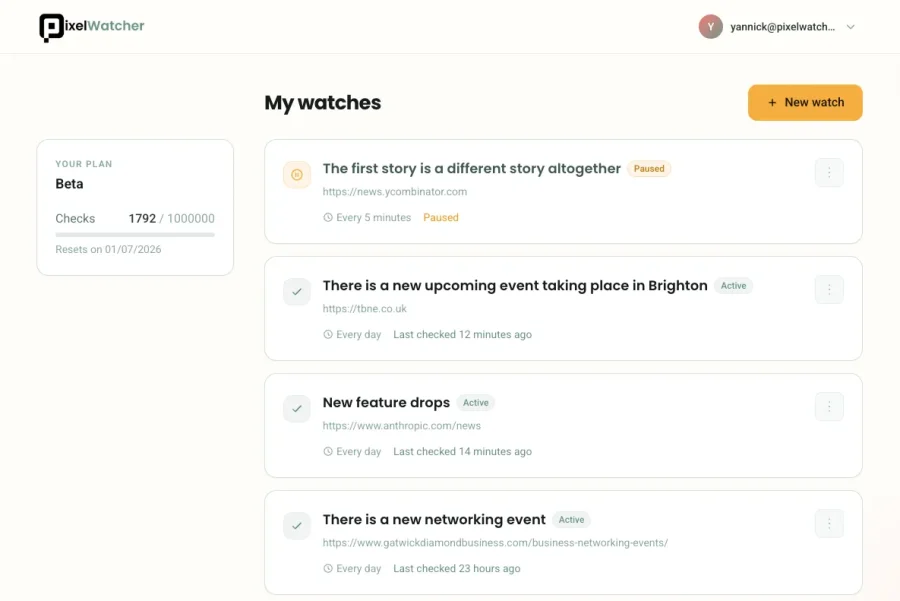Click 'Last checked 23 hours ago'
The image size is (900, 601).
[457, 569]
